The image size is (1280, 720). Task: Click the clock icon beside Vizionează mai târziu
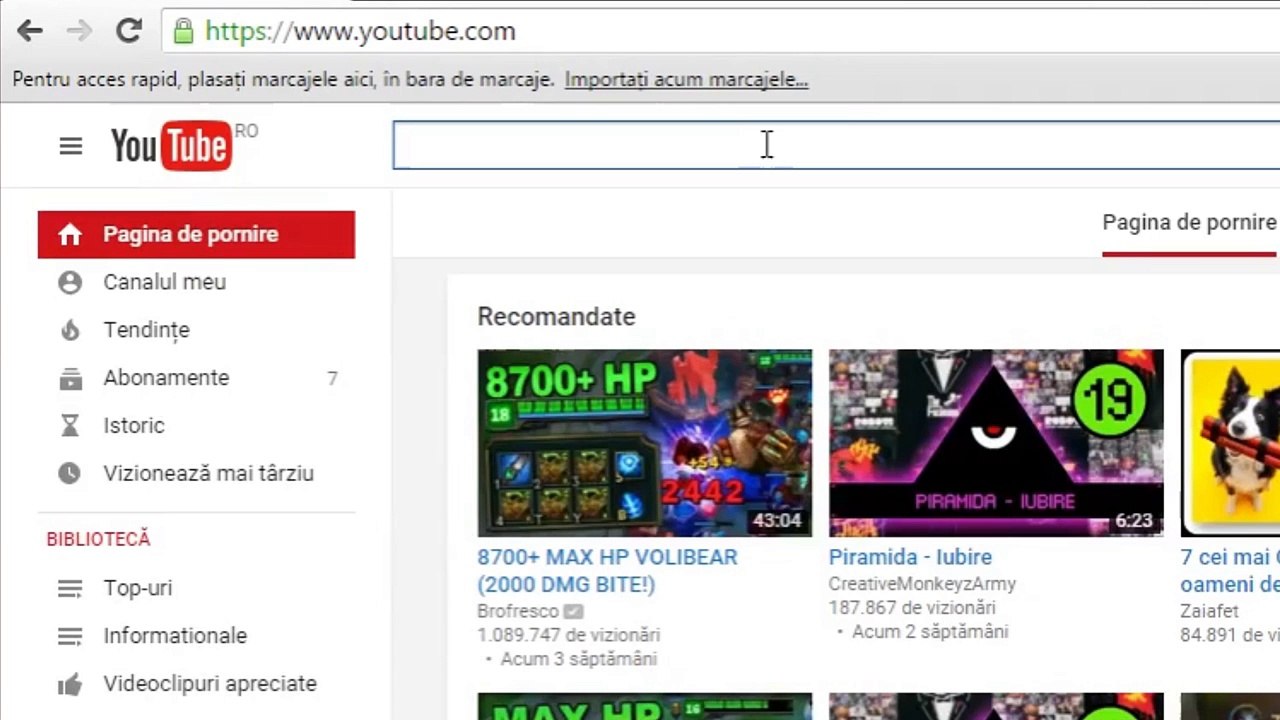point(70,474)
